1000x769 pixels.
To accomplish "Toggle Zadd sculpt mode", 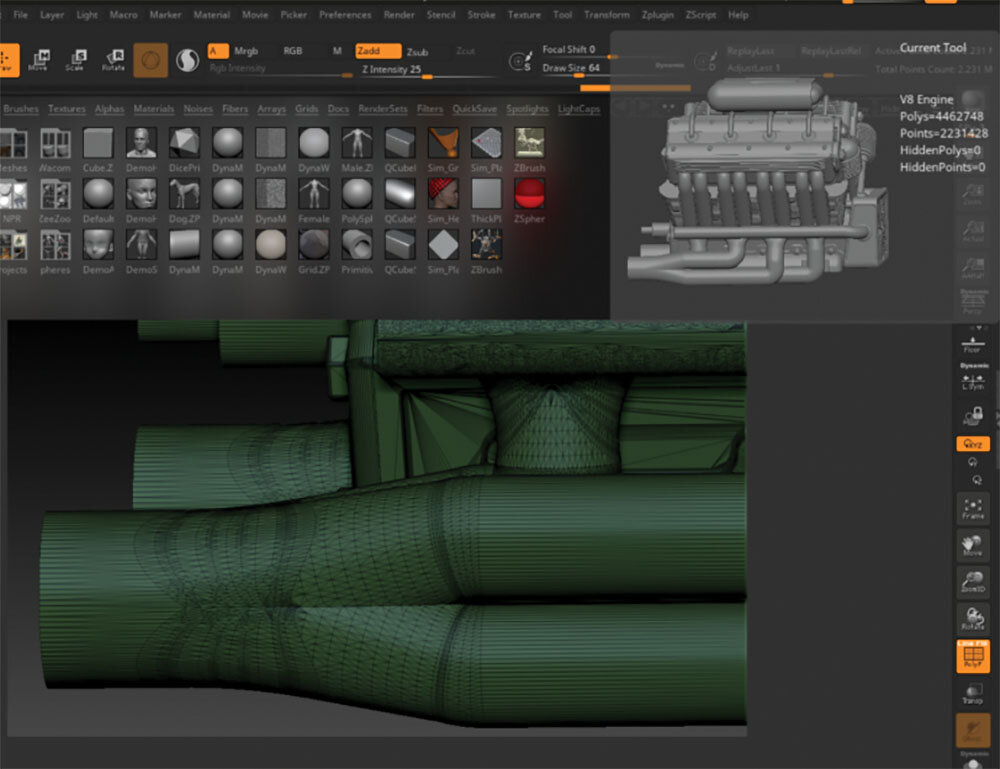I will pos(378,51).
